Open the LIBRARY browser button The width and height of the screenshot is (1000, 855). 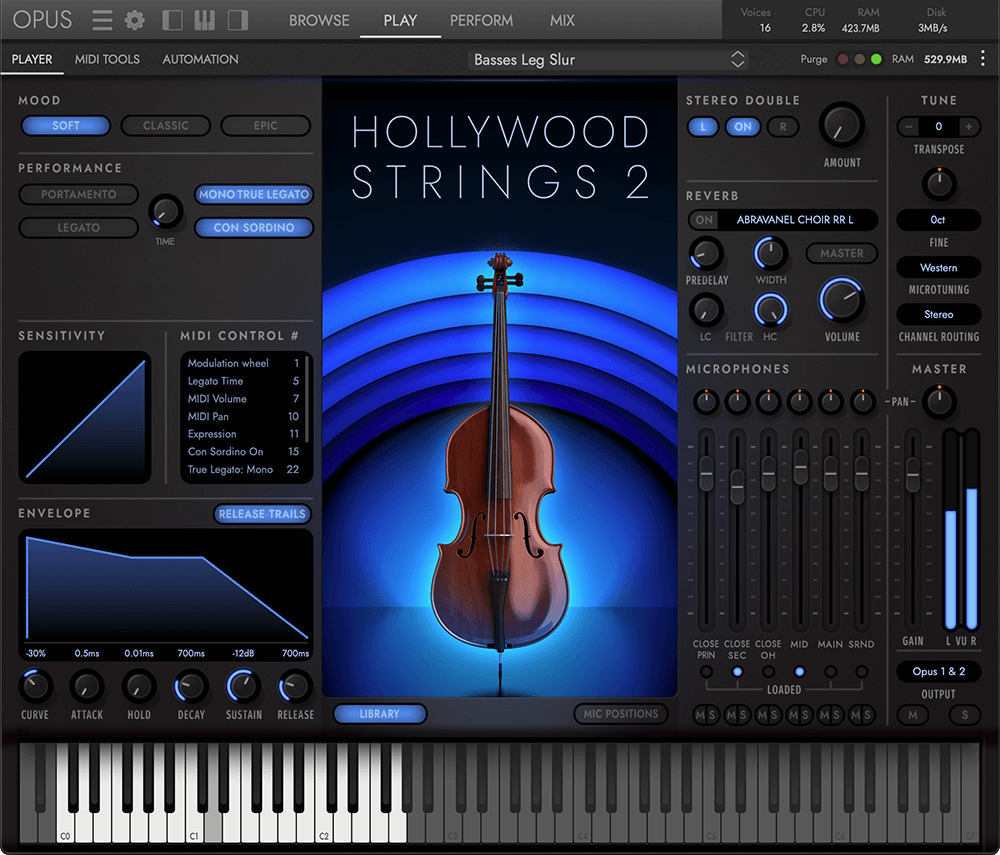pos(380,714)
